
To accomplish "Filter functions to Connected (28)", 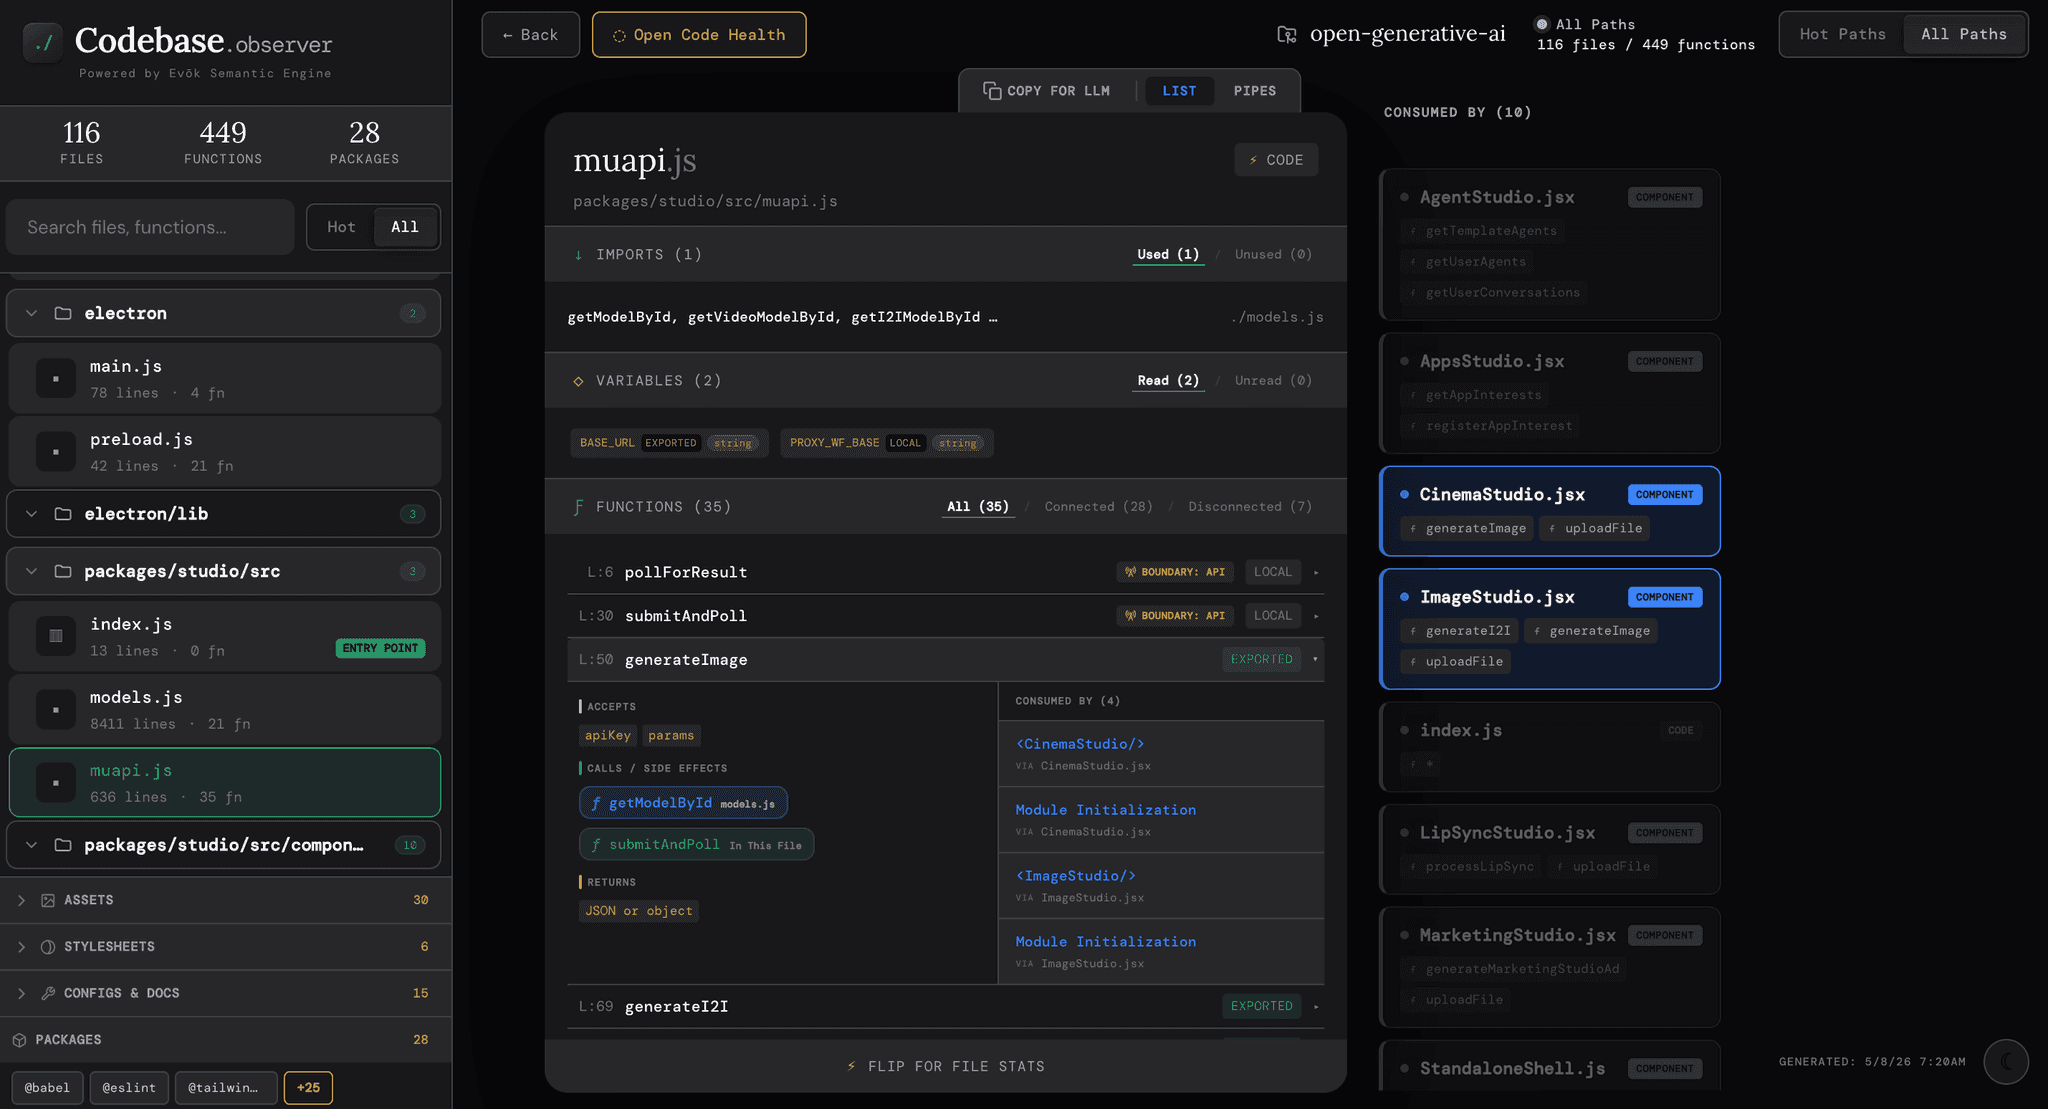I will click(x=1098, y=507).
